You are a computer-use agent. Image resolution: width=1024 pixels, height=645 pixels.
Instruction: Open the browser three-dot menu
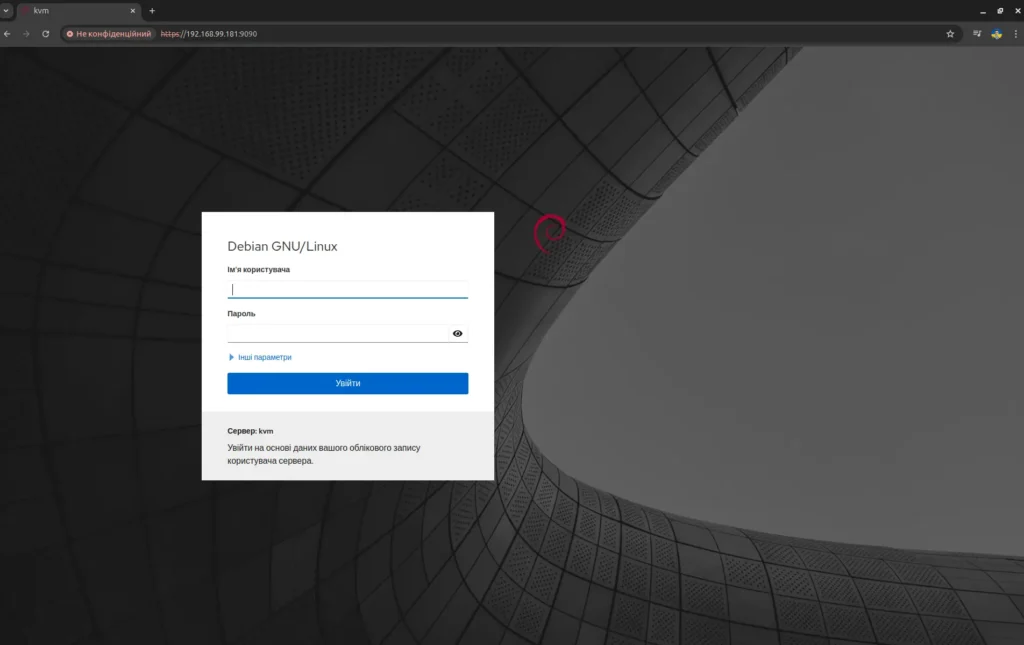click(1016, 34)
